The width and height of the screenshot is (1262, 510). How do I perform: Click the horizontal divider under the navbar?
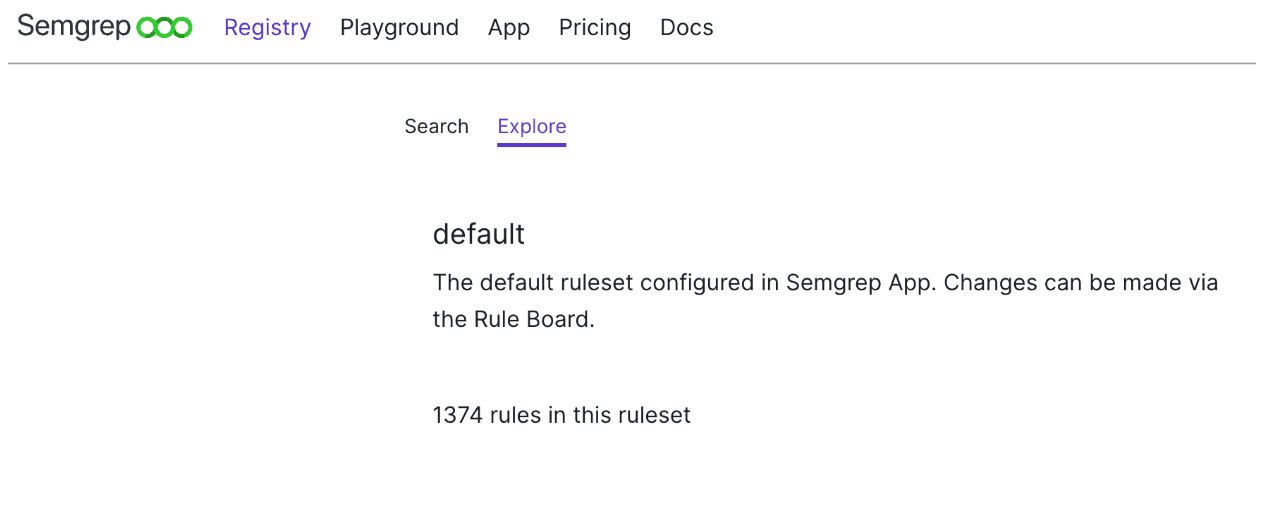[x=631, y=64]
